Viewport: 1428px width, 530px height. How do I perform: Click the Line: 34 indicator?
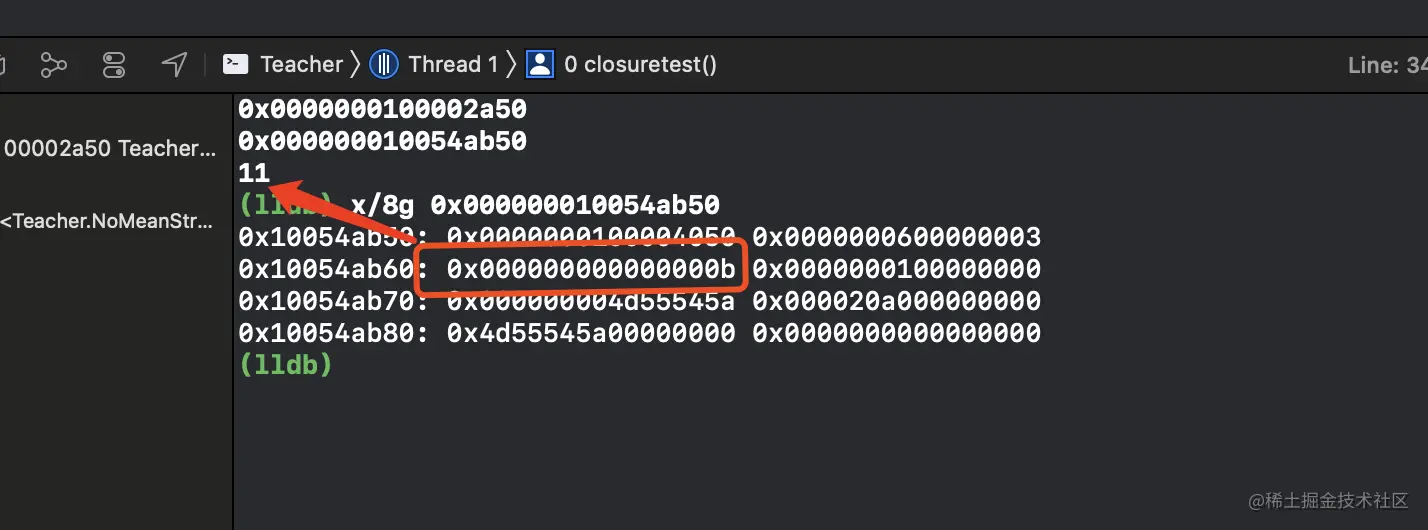tap(1387, 65)
